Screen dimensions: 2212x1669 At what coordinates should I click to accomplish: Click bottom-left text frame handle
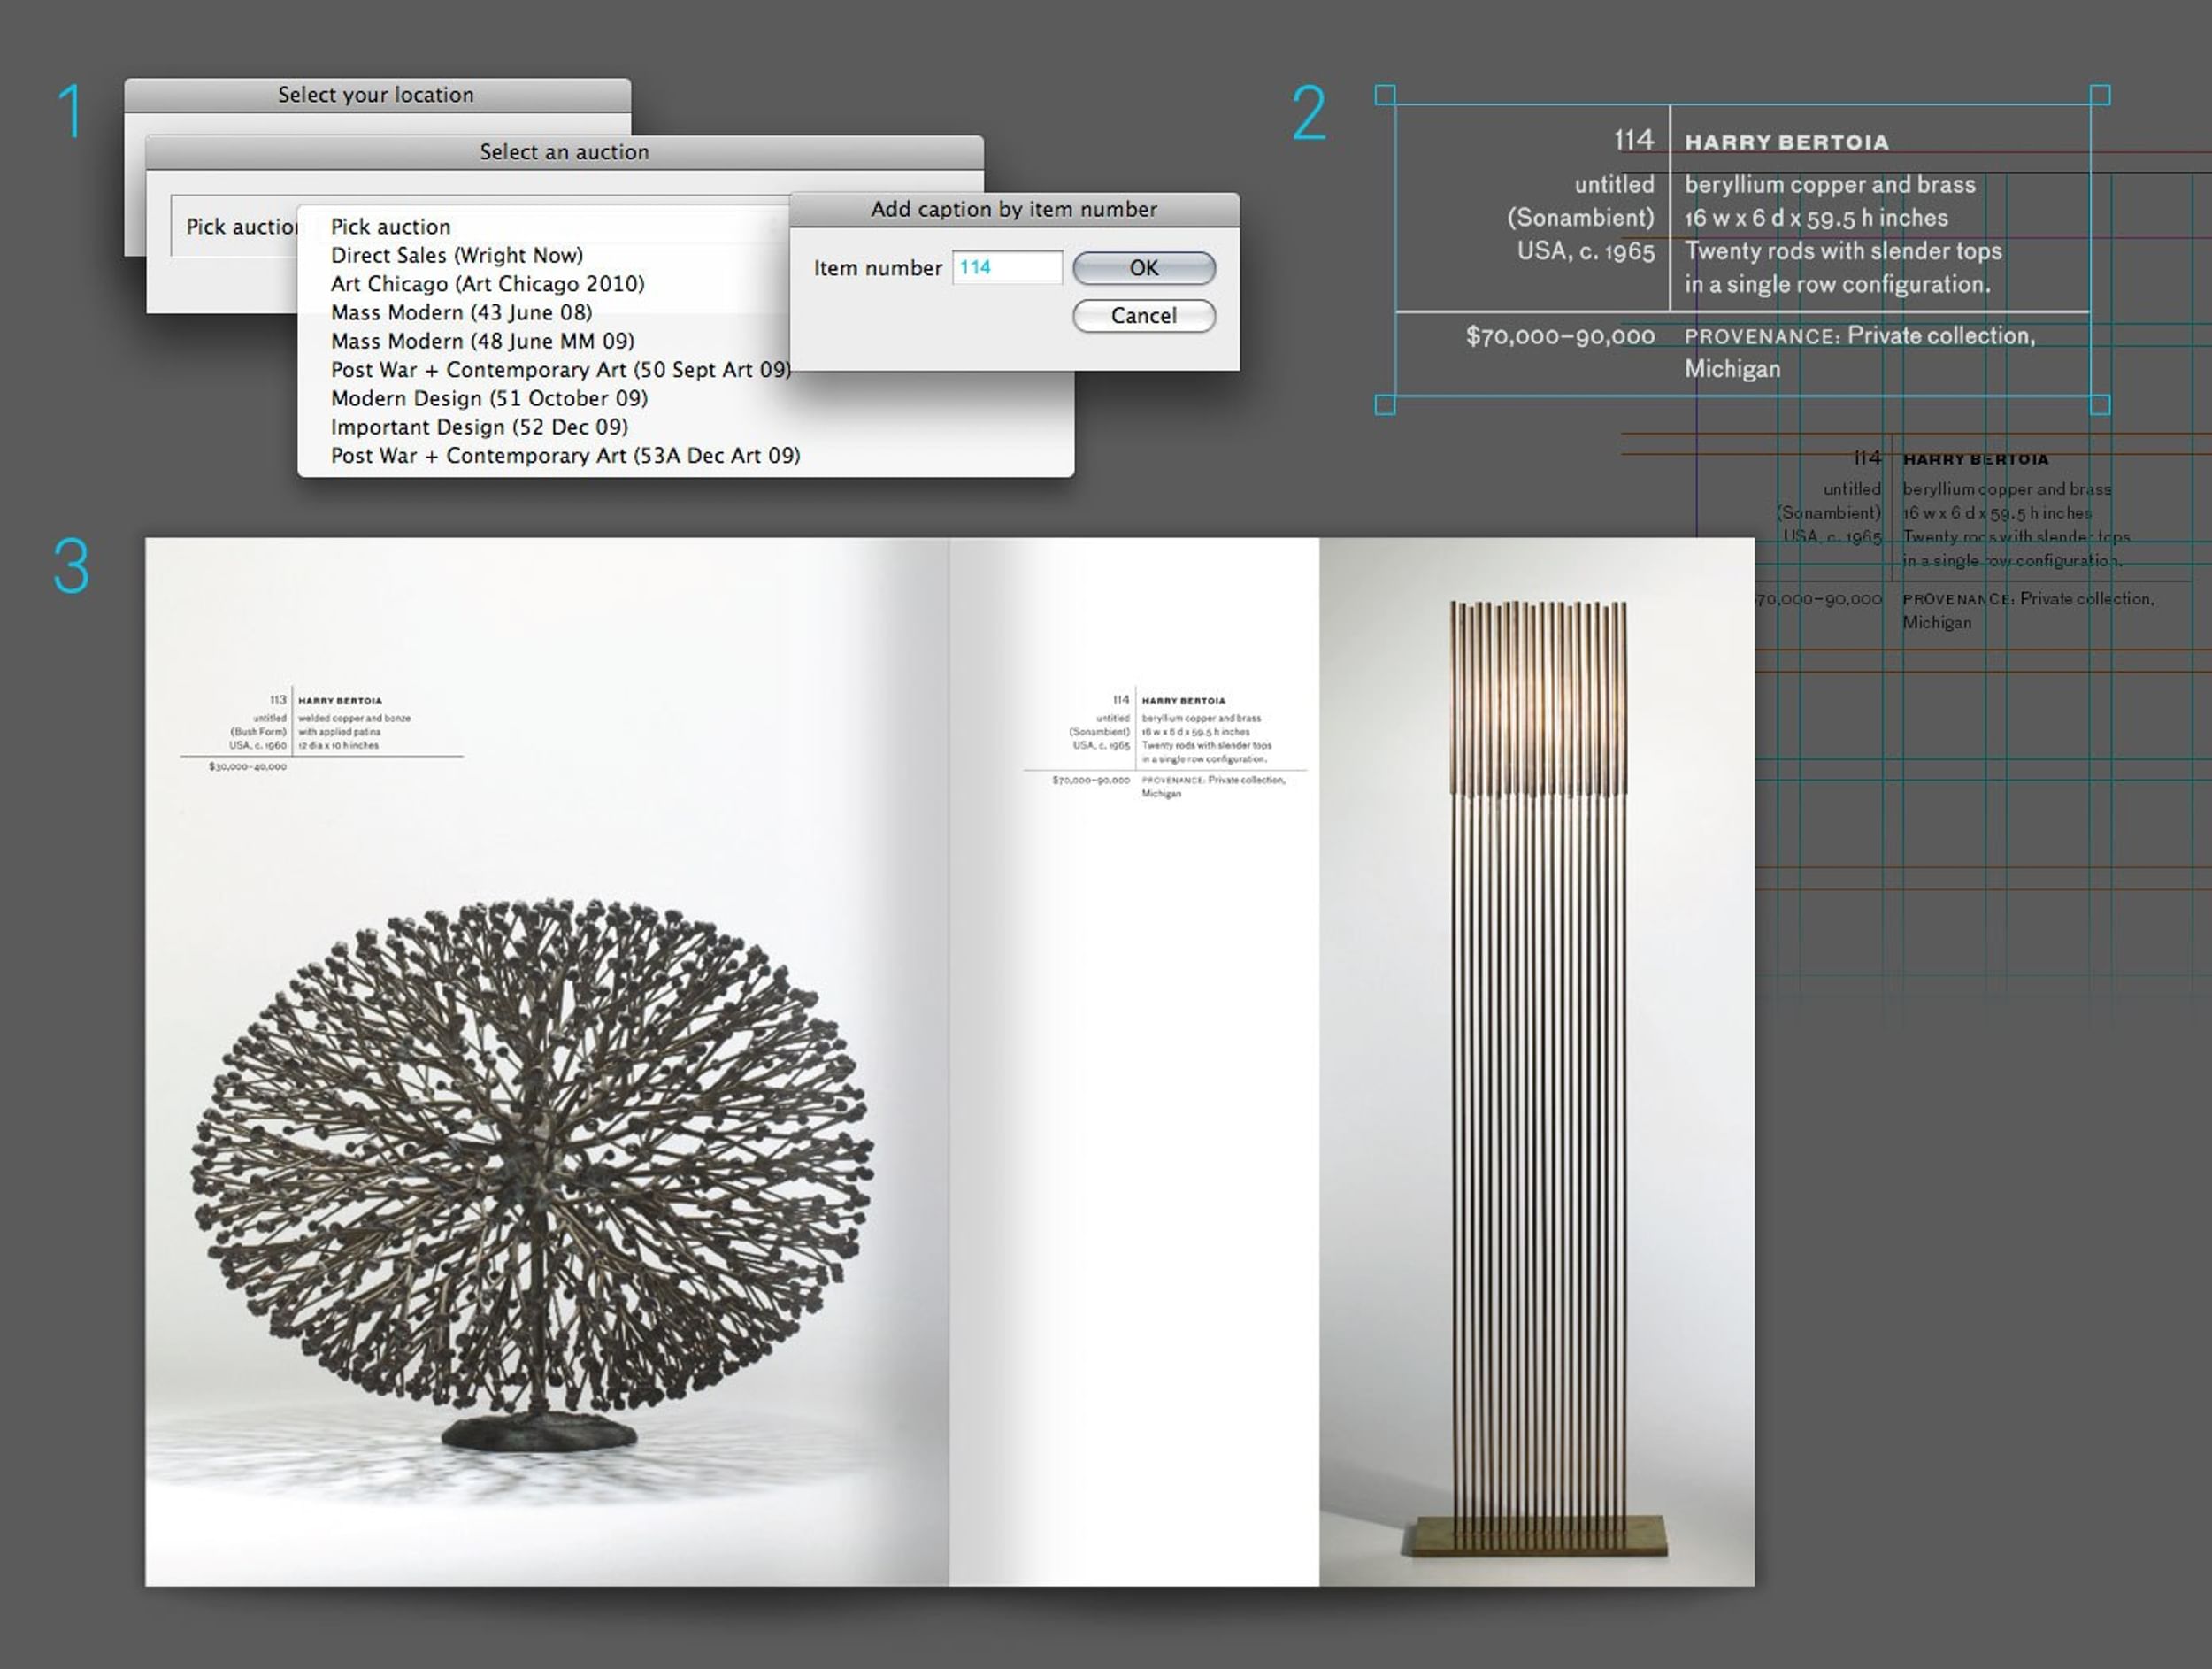click(x=1385, y=405)
